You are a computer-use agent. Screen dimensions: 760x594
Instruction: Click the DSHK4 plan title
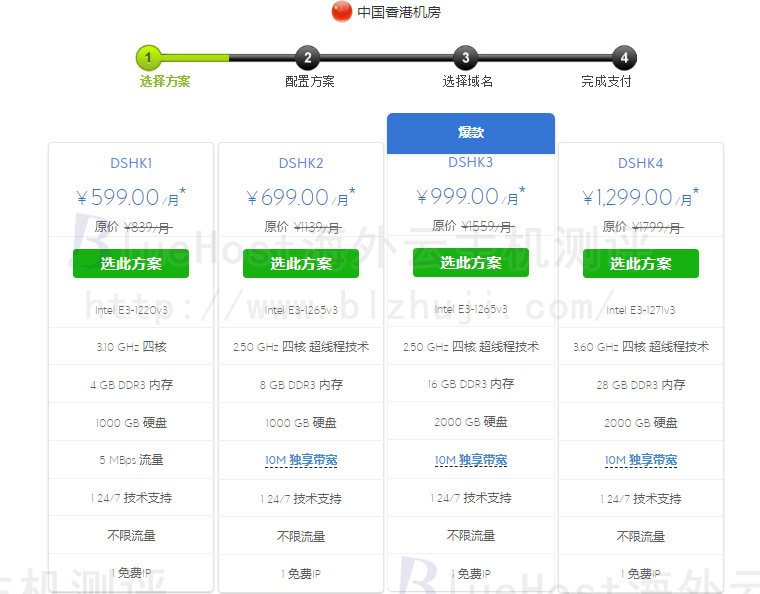coord(641,163)
